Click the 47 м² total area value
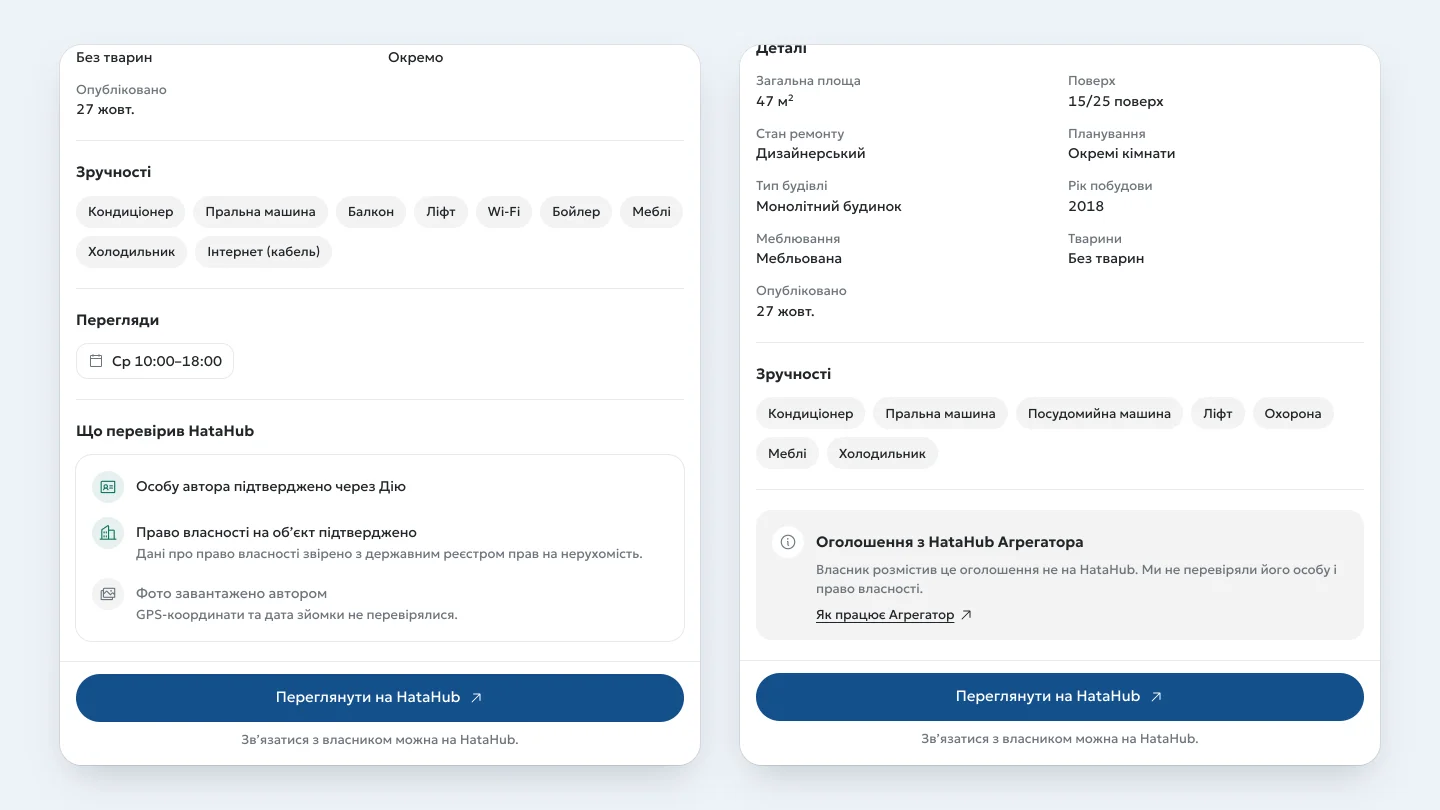The height and width of the screenshot is (810, 1440). (x=775, y=101)
